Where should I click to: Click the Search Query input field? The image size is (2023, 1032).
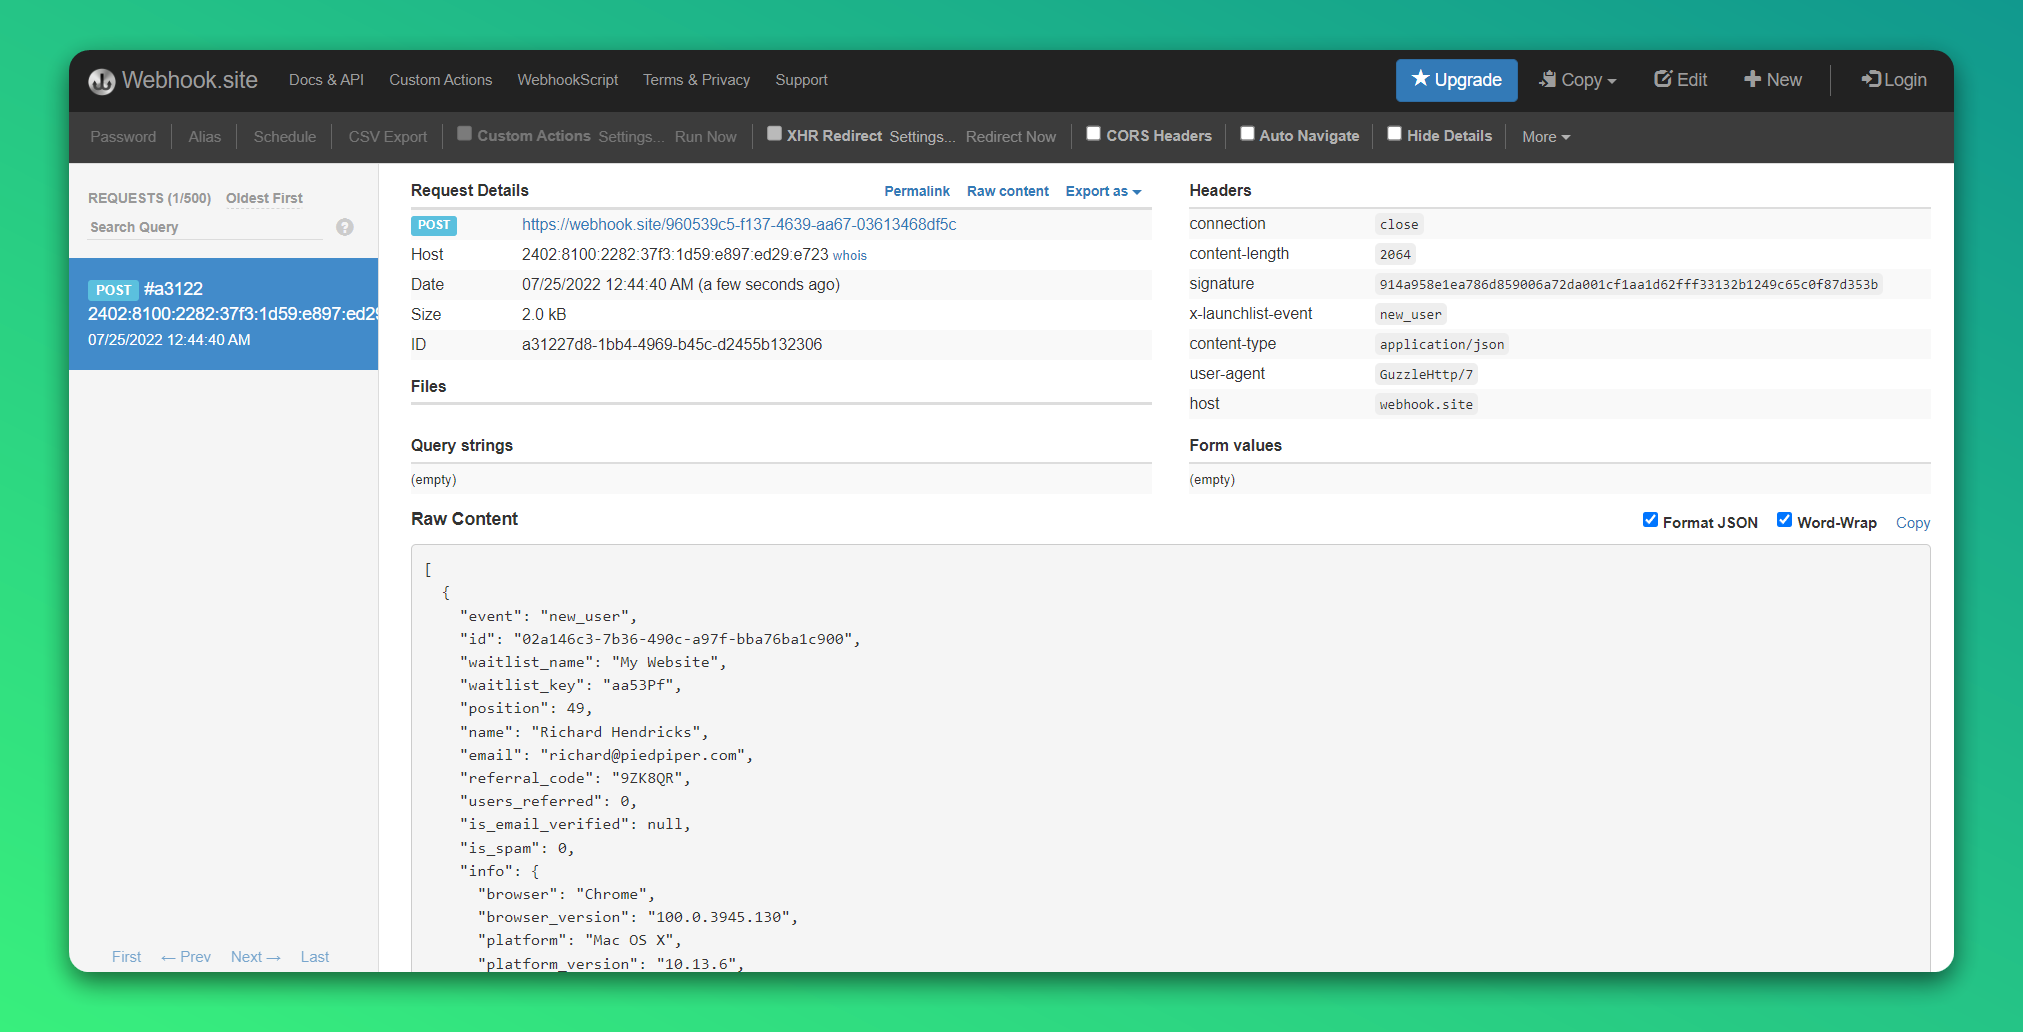(205, 227)
